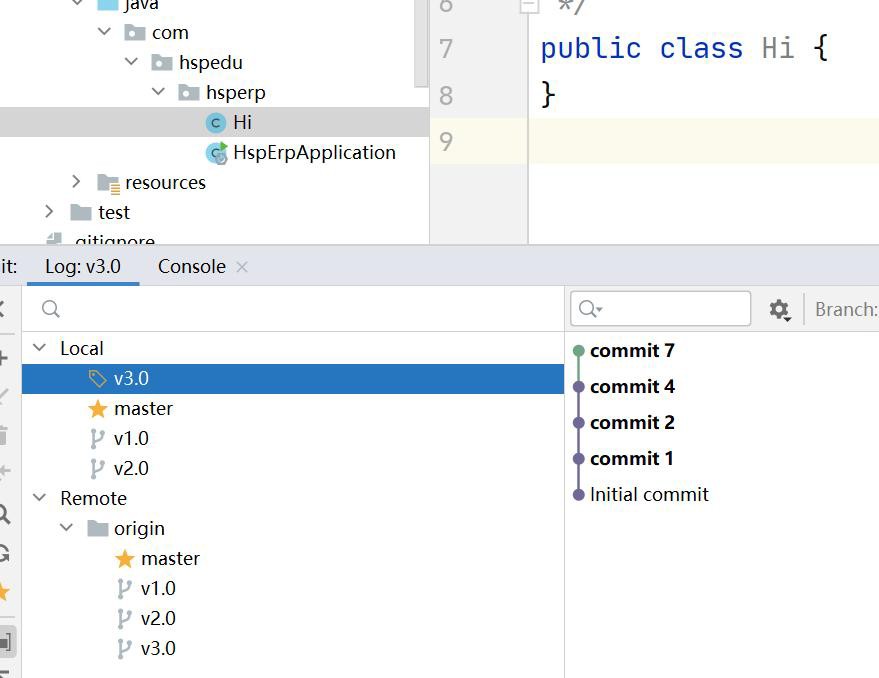The width and height of the screenshot is (879, 678).
Task: Click the Hi class file icon
Action: 215,123
